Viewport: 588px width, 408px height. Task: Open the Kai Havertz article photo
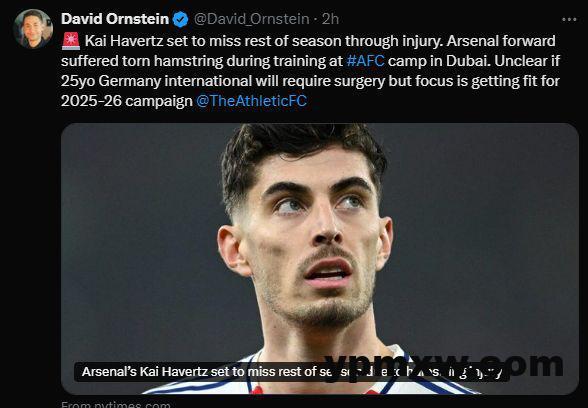pos(320,259)
